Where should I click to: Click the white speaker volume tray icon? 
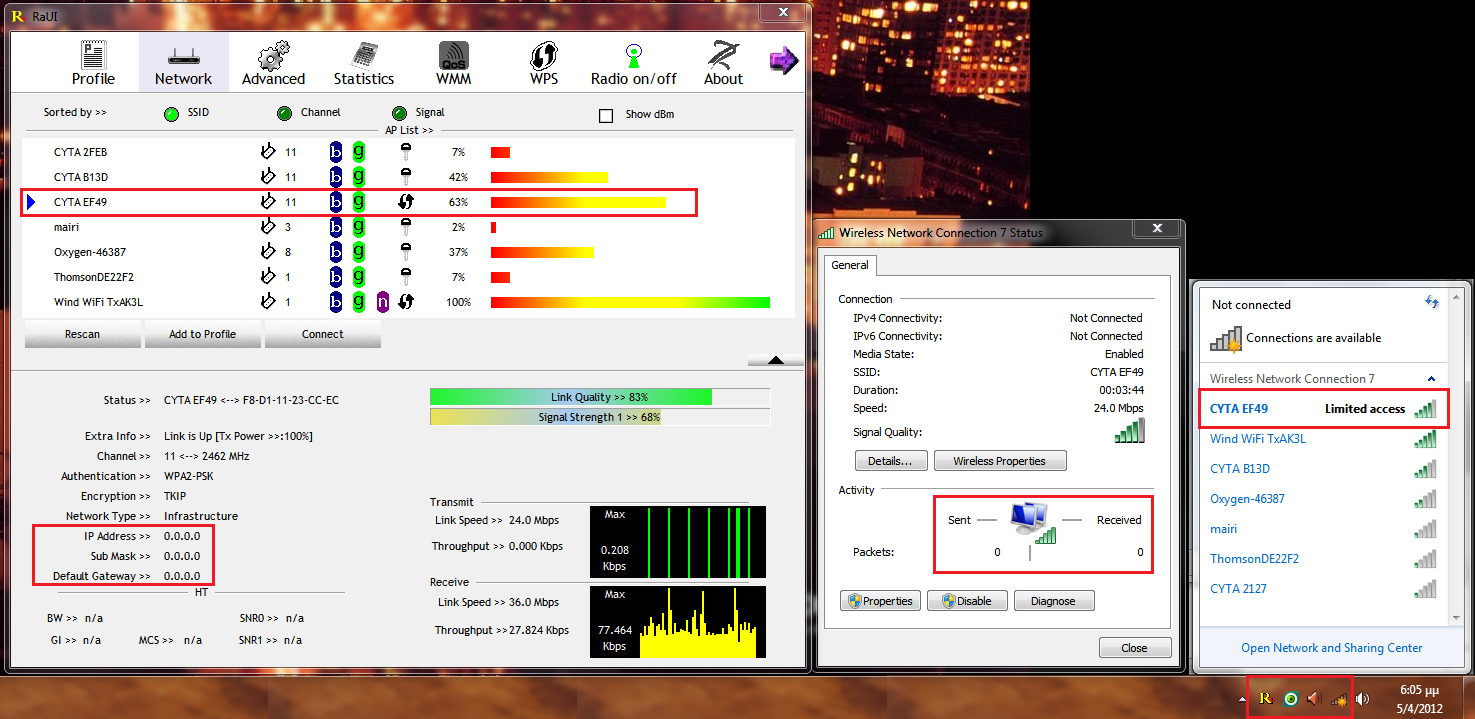coord(1362,699)
